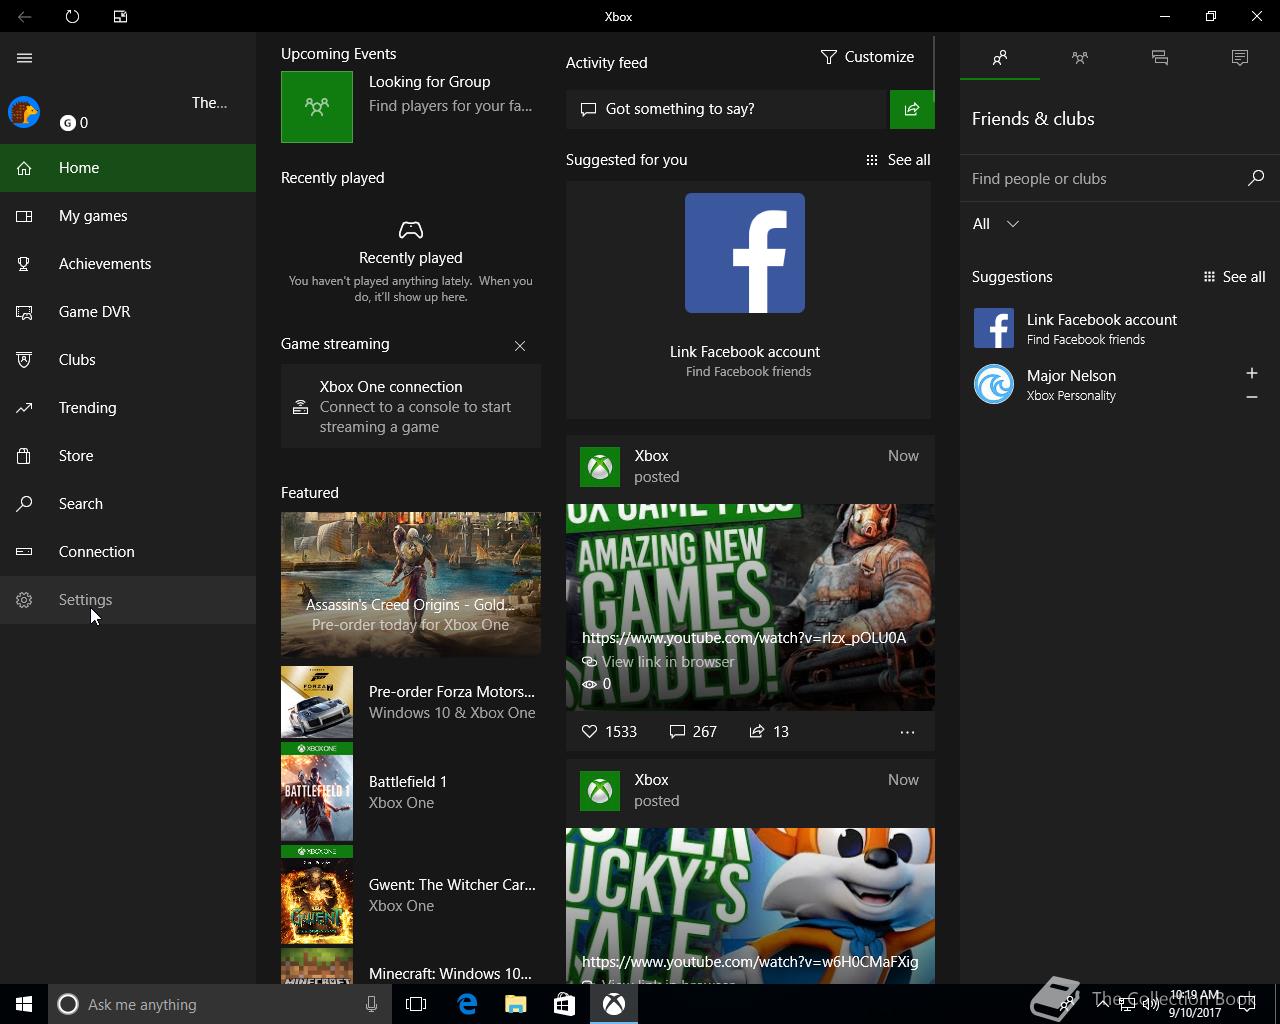Click View link in browser
Viewport: 1280px width, 1024px height.
658,662
